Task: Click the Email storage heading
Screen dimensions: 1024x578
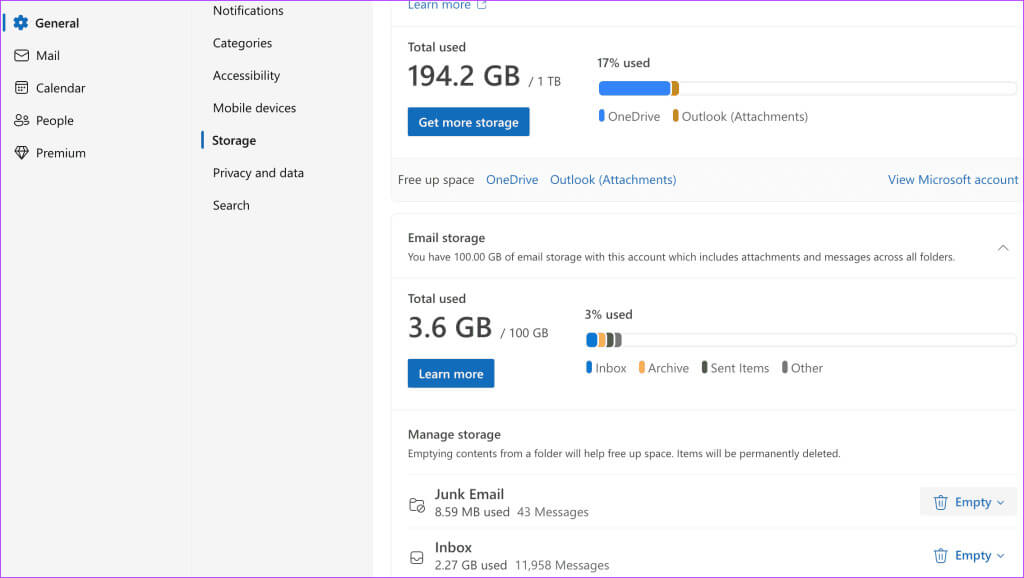Action: pyautogui.click(x=446, y=238)
